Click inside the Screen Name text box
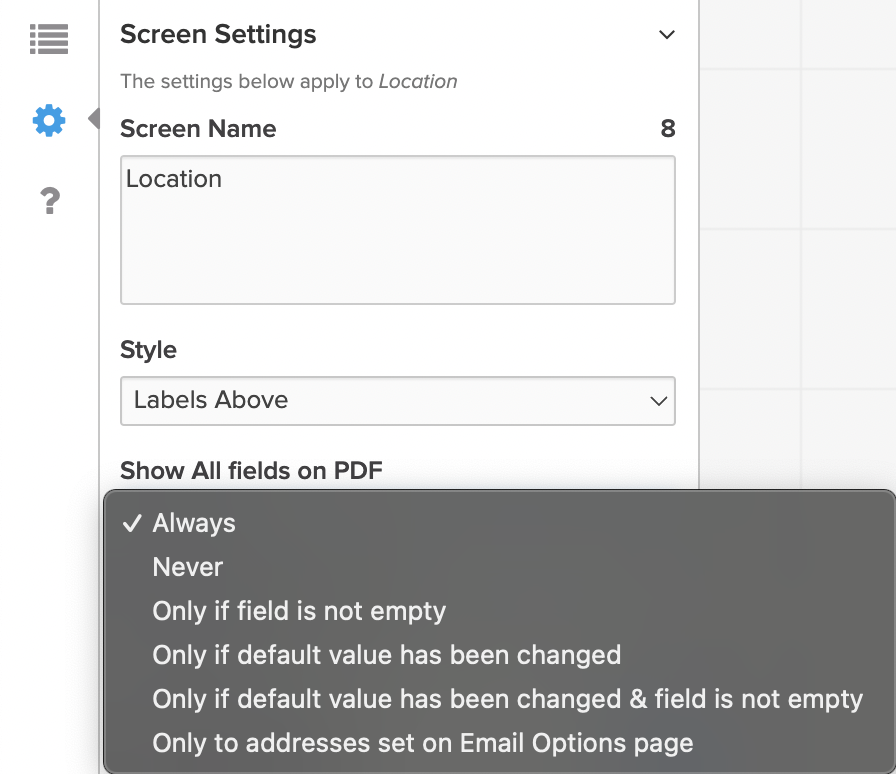 [x=398, y=230]
